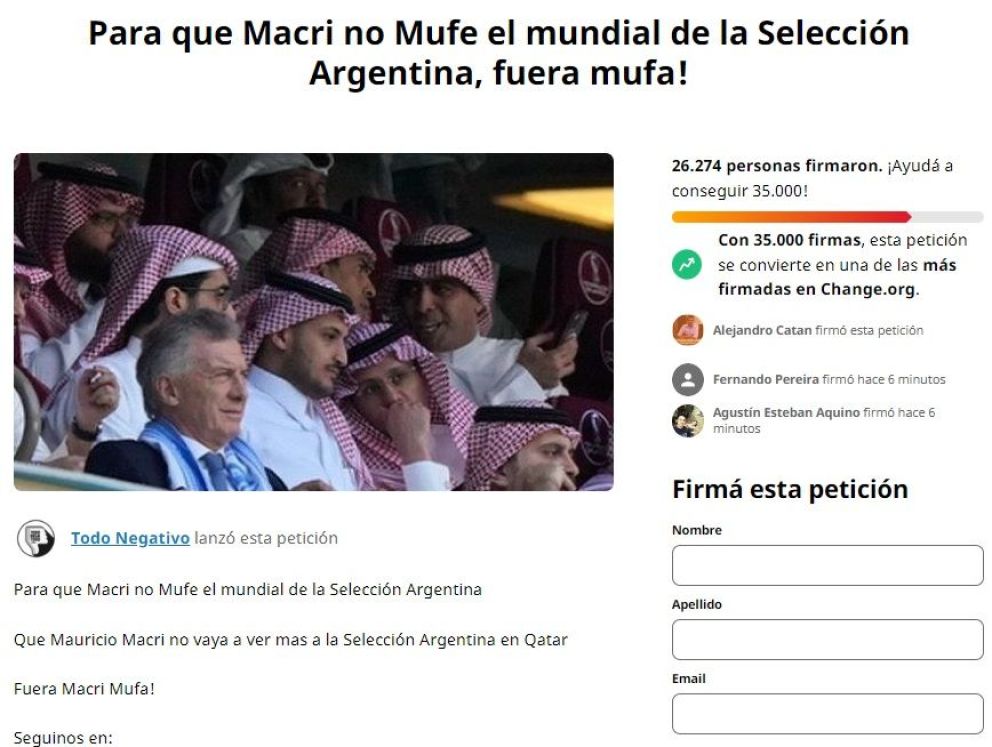
Task: Click the name Agustín Esteban Aquino
Action: pos(786,412)
